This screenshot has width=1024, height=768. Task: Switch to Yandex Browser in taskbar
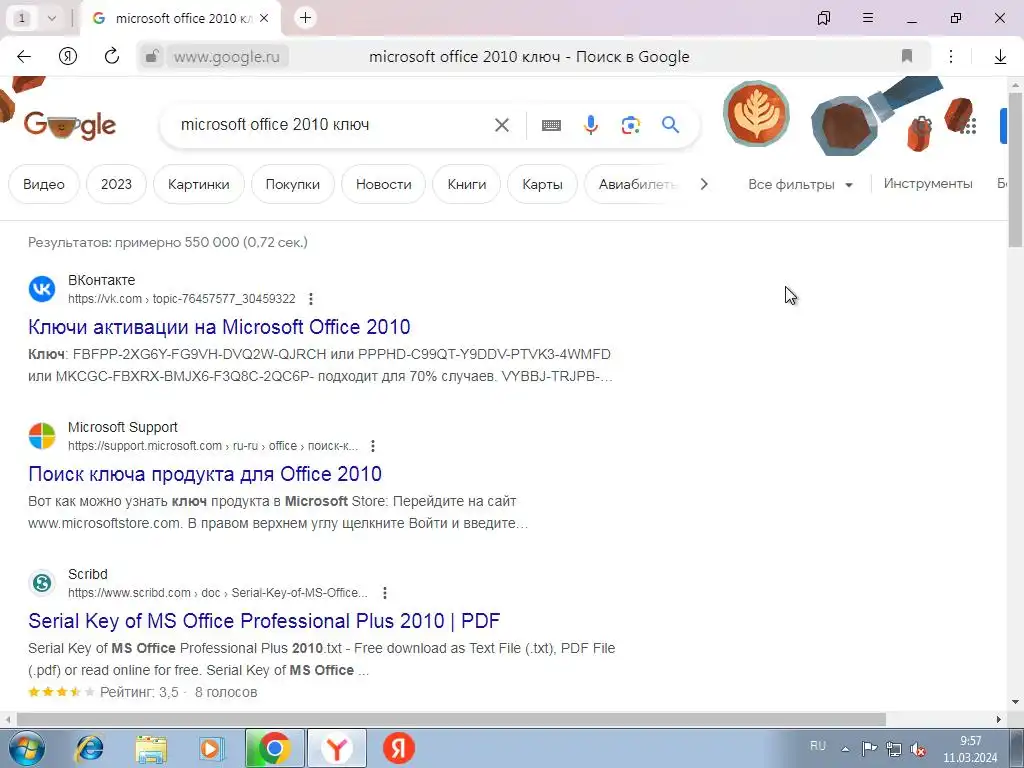[x=337, y=748]
